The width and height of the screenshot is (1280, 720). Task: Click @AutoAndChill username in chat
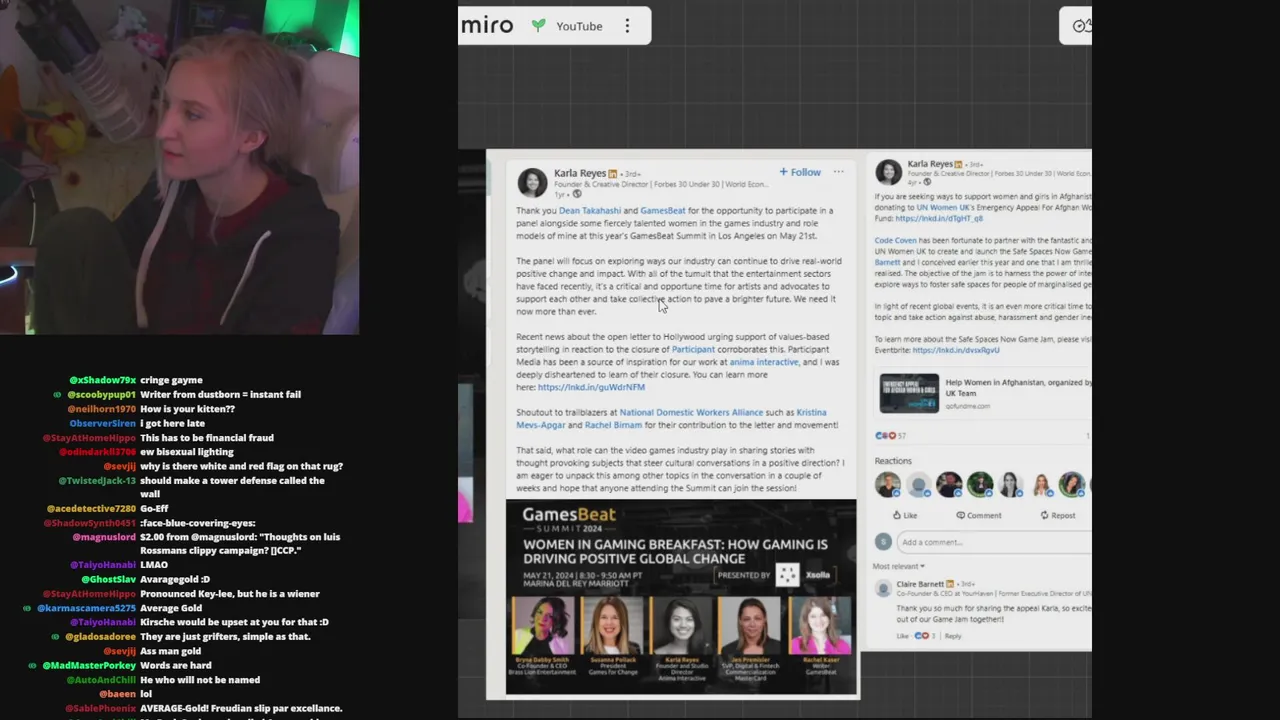(100, 680)
